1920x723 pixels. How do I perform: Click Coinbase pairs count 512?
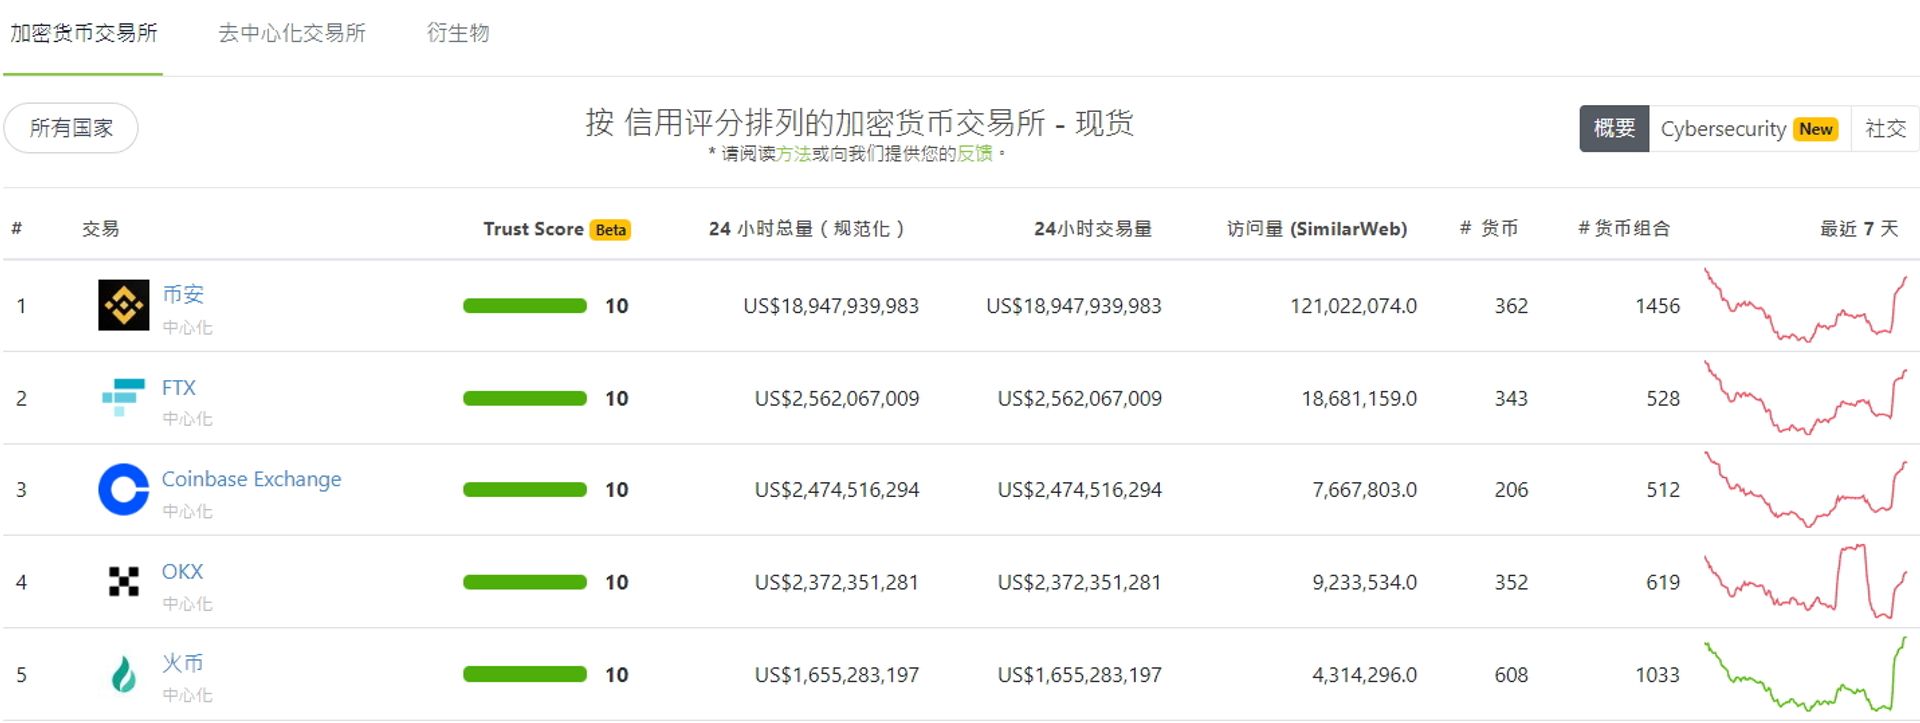click(x=1663, y=490)
